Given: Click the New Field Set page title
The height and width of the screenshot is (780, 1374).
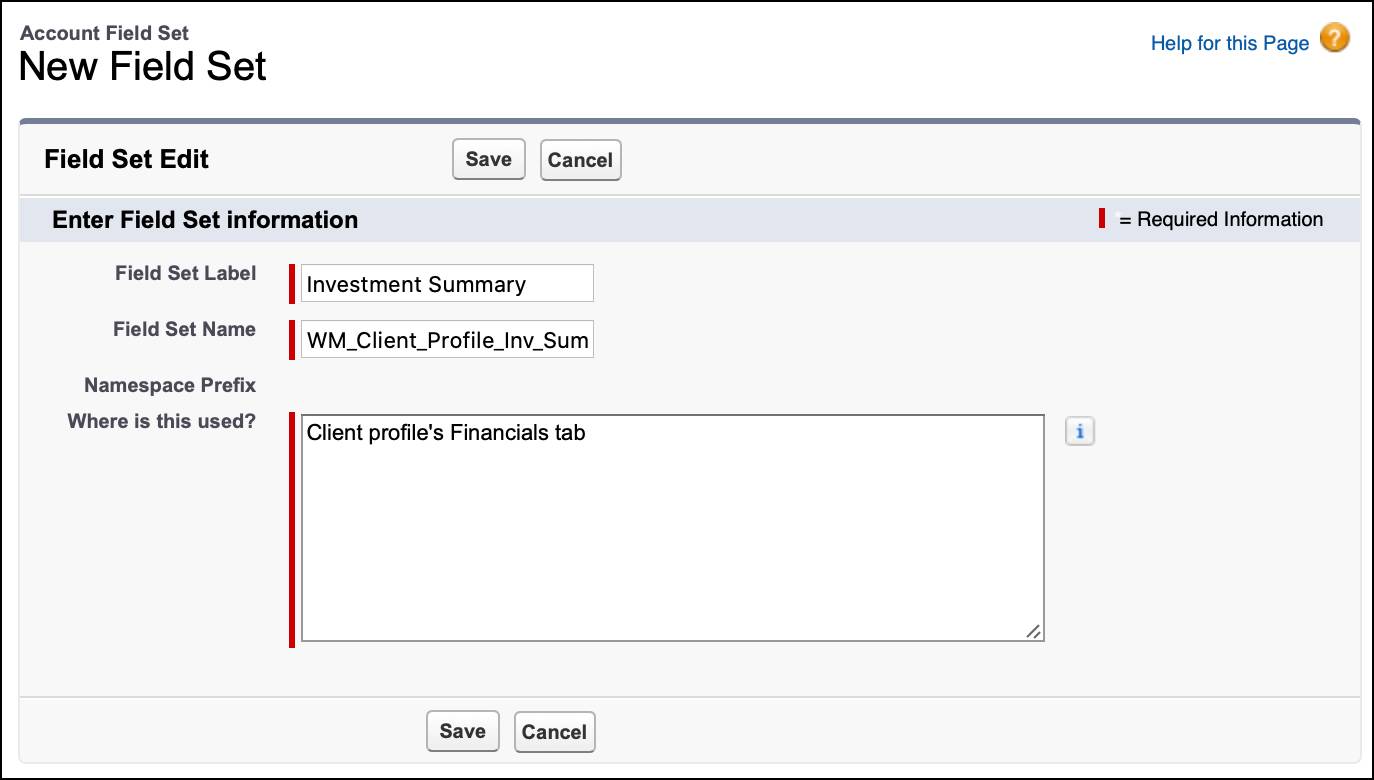Looking at the screenshot, I should click(142, 66).
